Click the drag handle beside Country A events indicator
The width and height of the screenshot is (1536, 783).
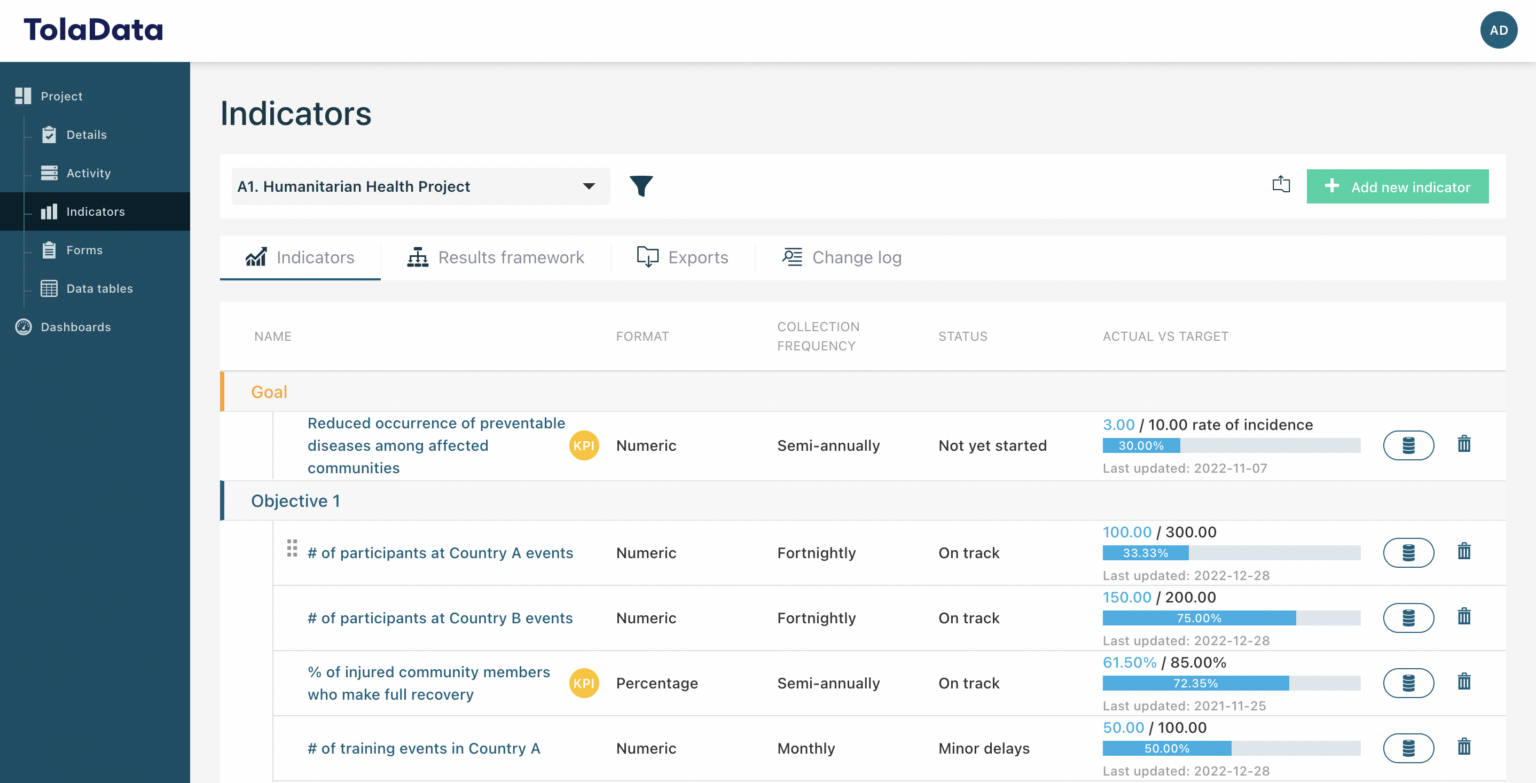(x=291, y=548)
